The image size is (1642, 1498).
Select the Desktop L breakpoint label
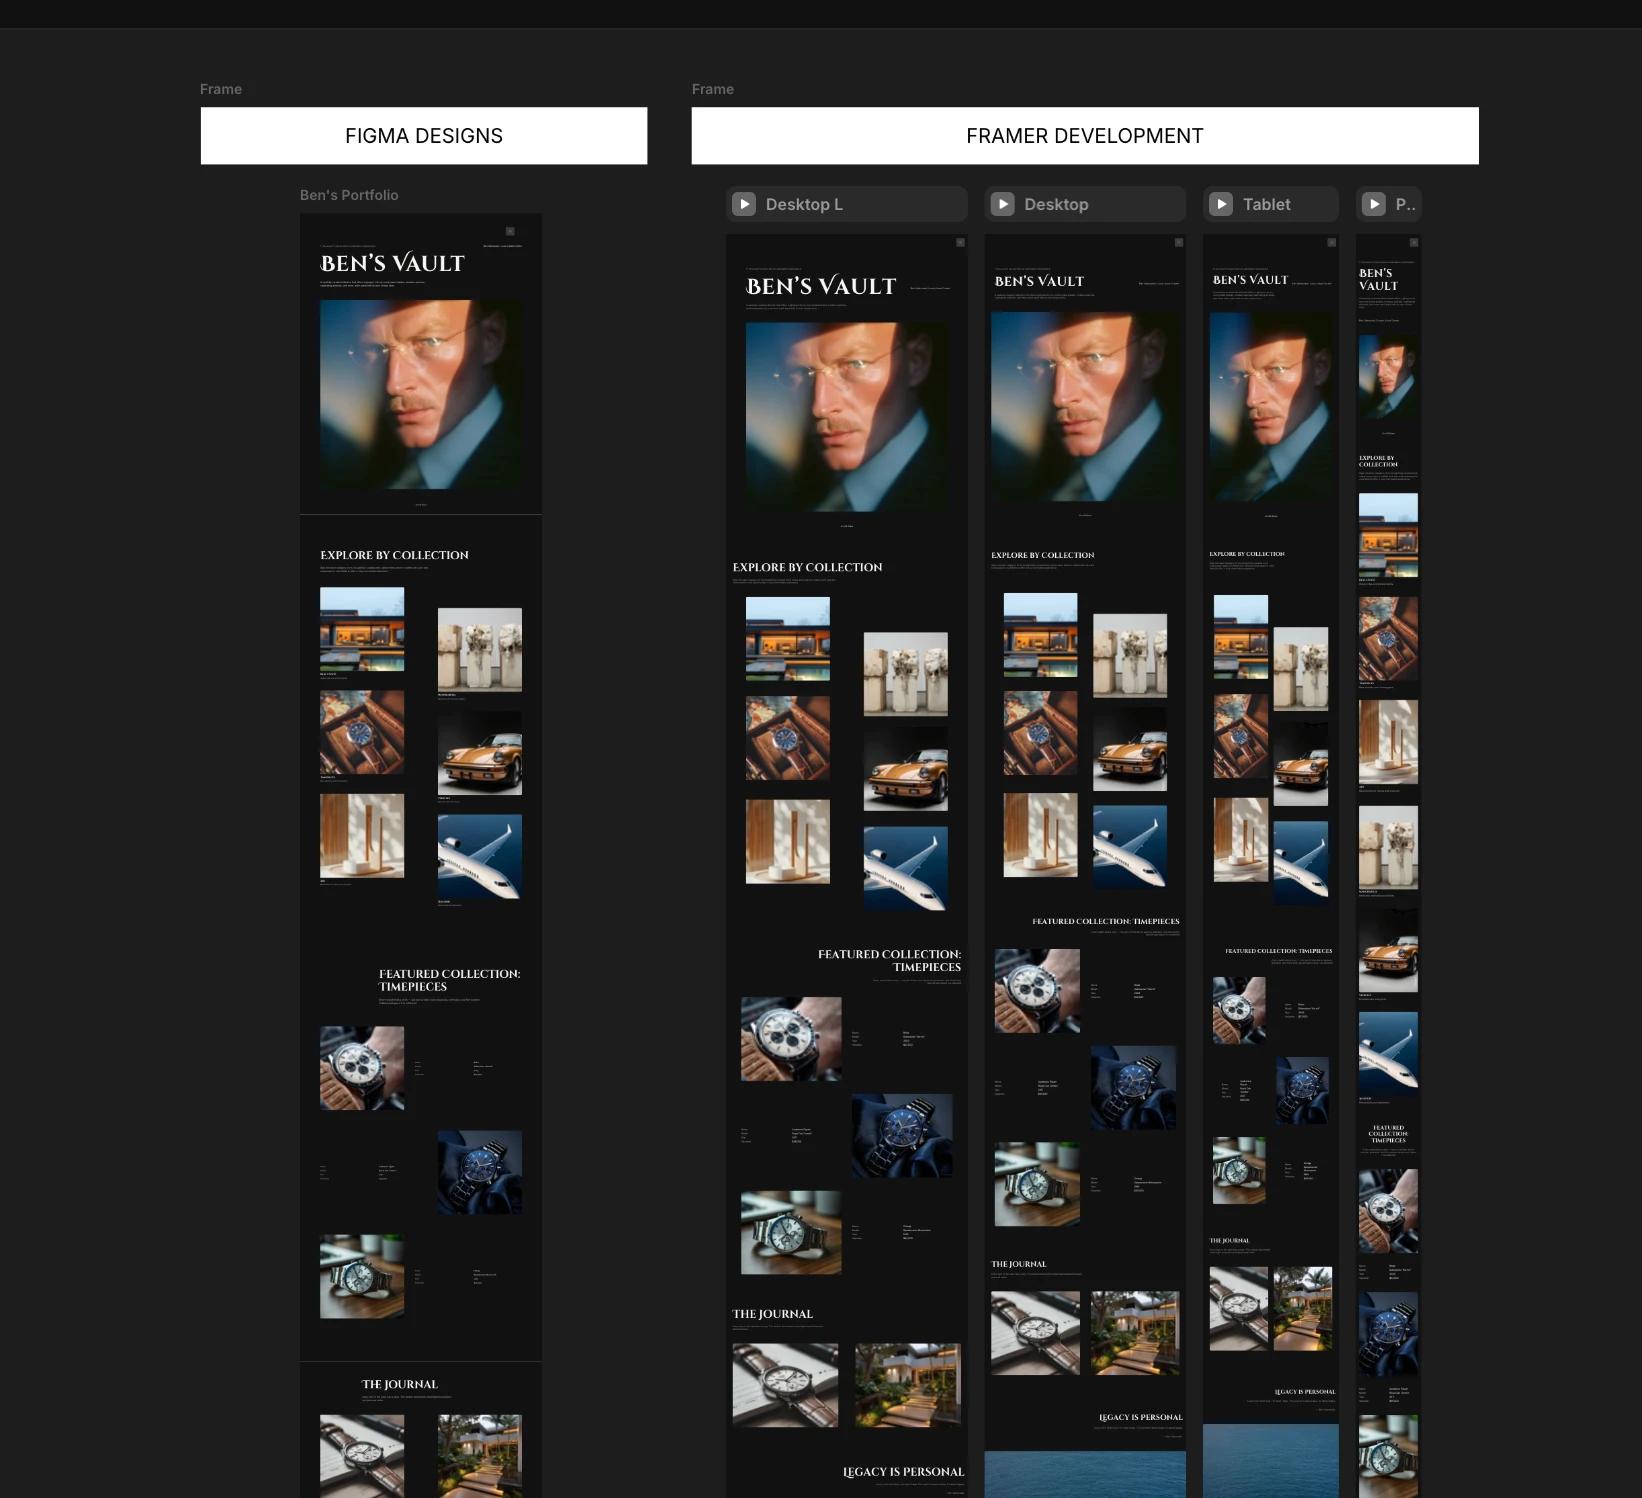pos(804,204)
